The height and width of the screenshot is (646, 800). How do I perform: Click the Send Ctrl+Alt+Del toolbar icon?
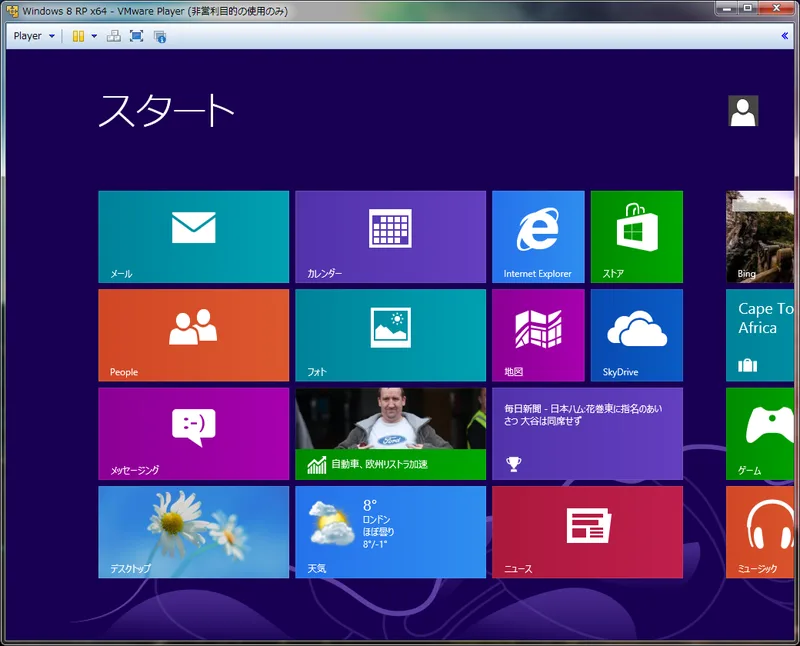[x=113, y=36]
